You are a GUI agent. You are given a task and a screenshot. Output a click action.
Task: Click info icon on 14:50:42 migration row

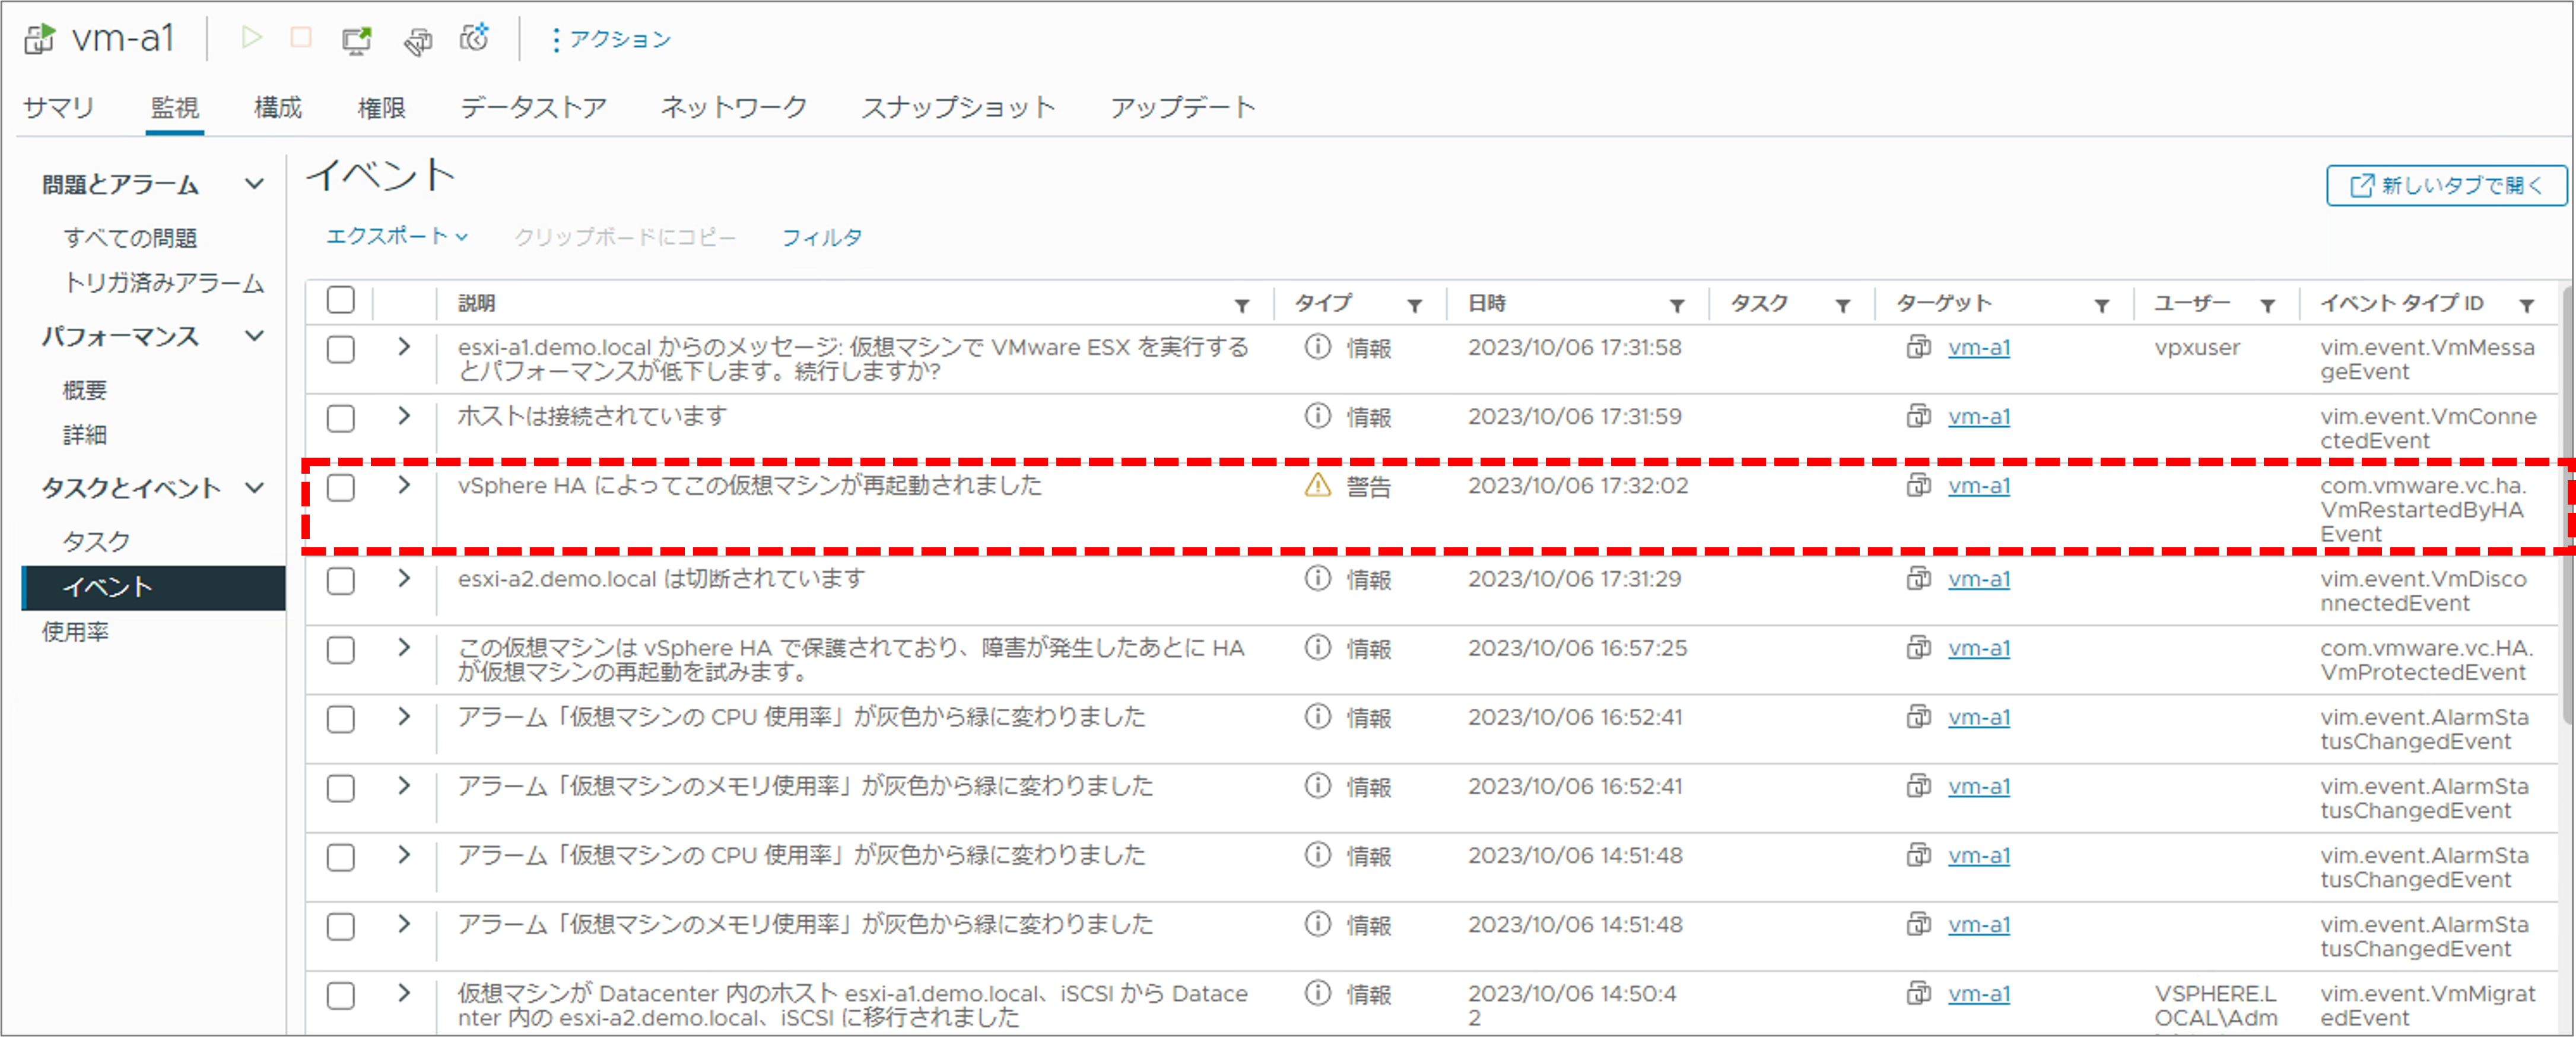click(1318, 993)
